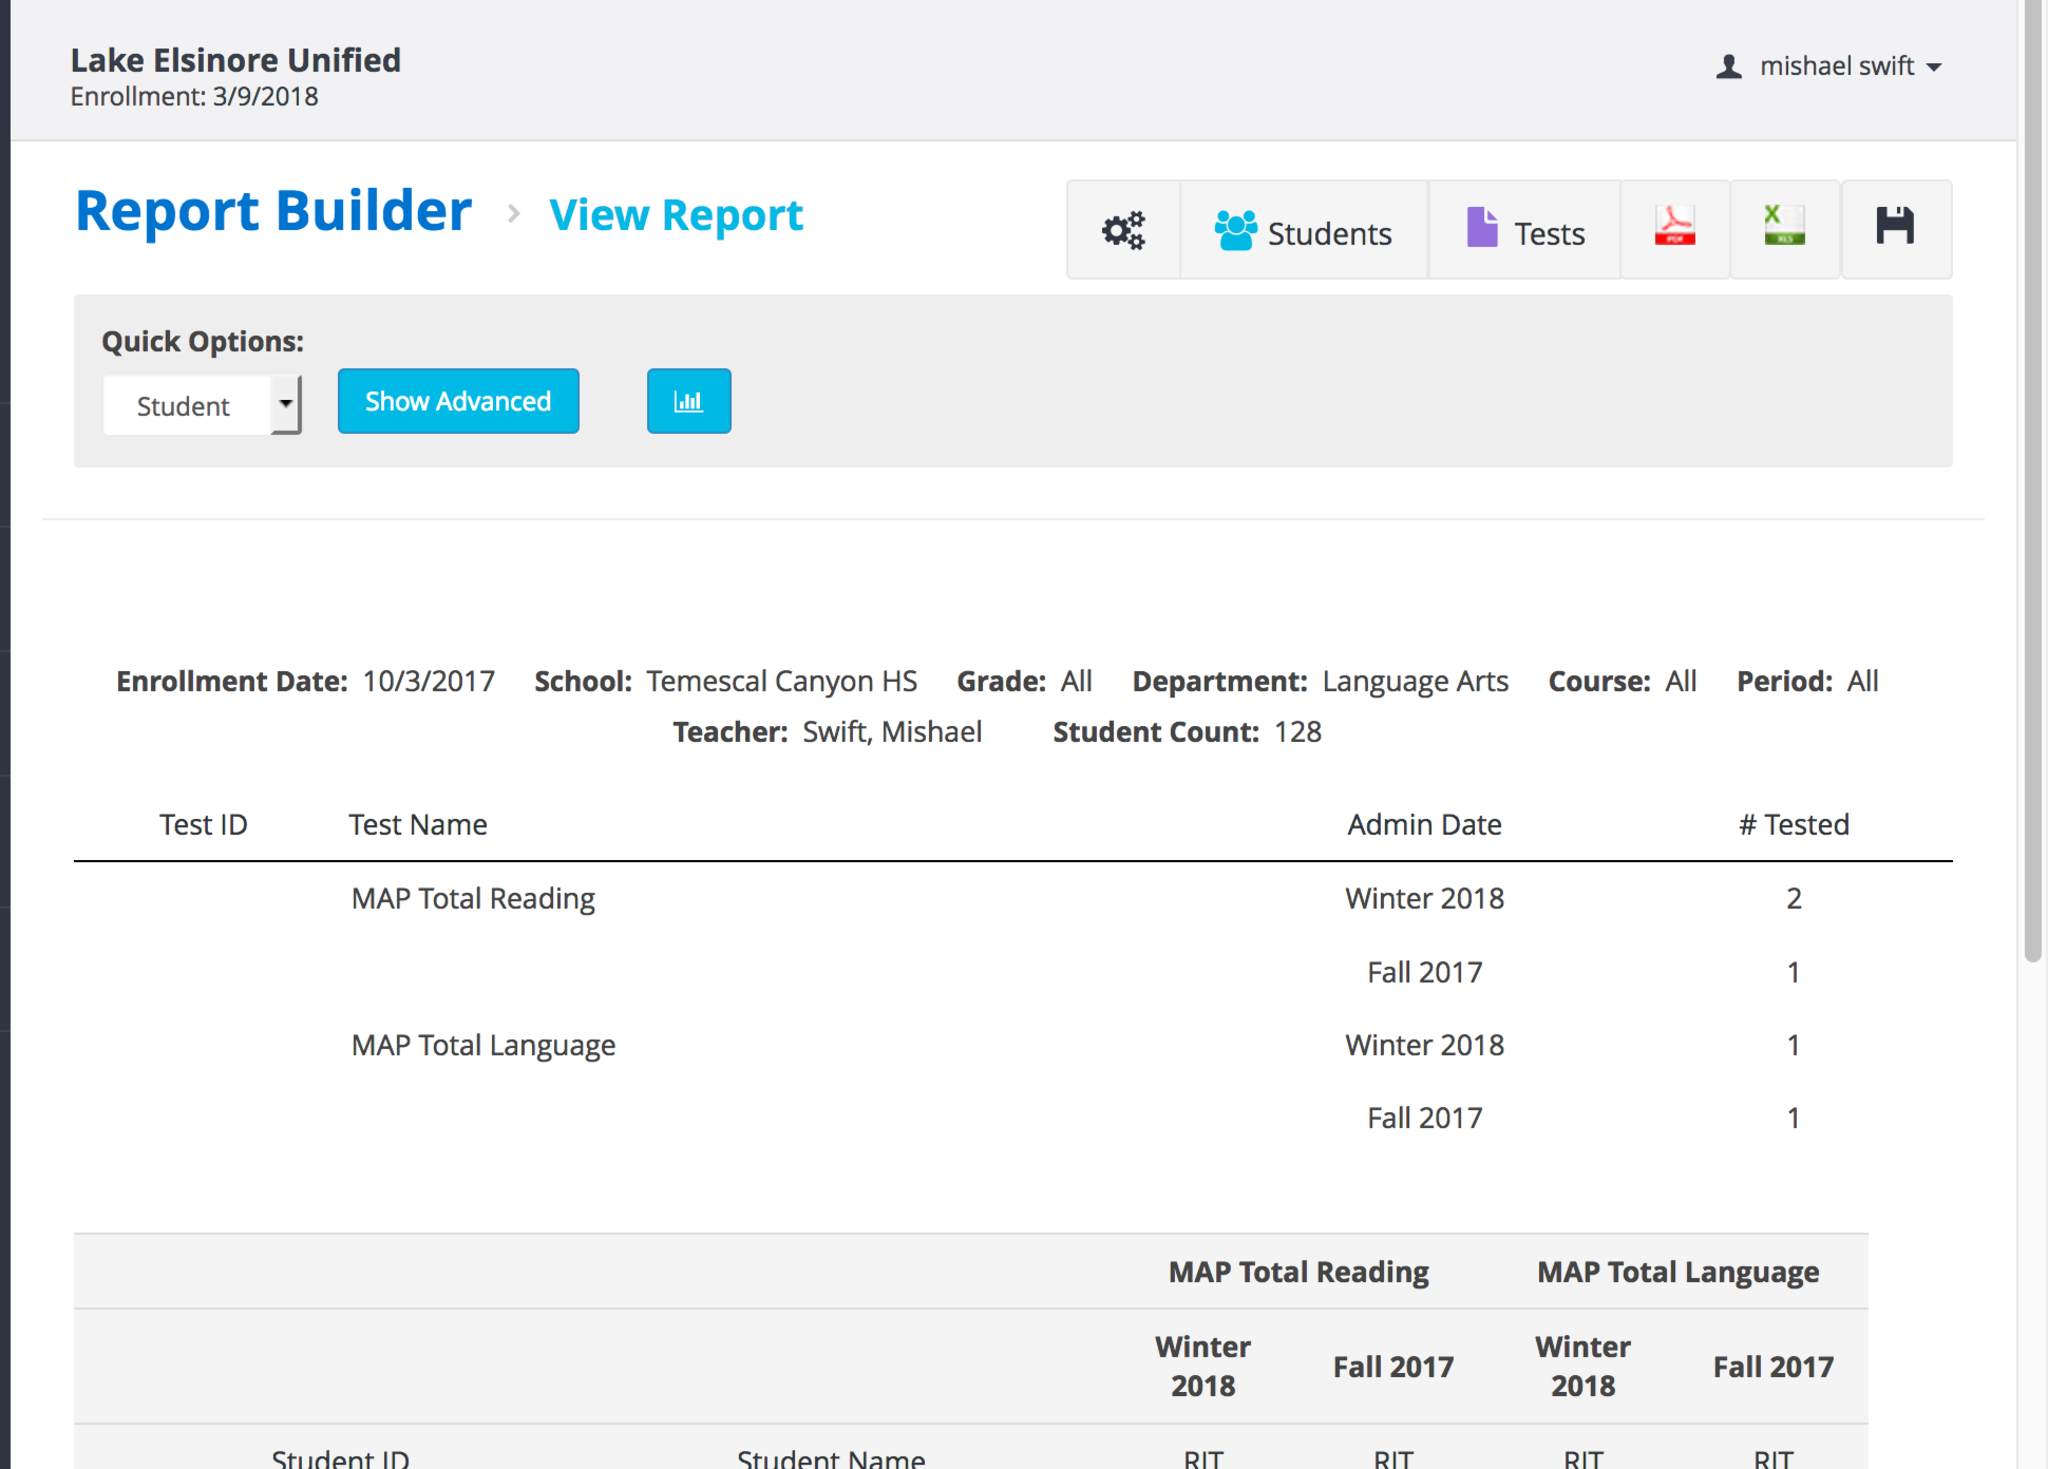Click View Report breadcrumb
The width and height of the screenshot is (2048, 1469).
point(676,215)
